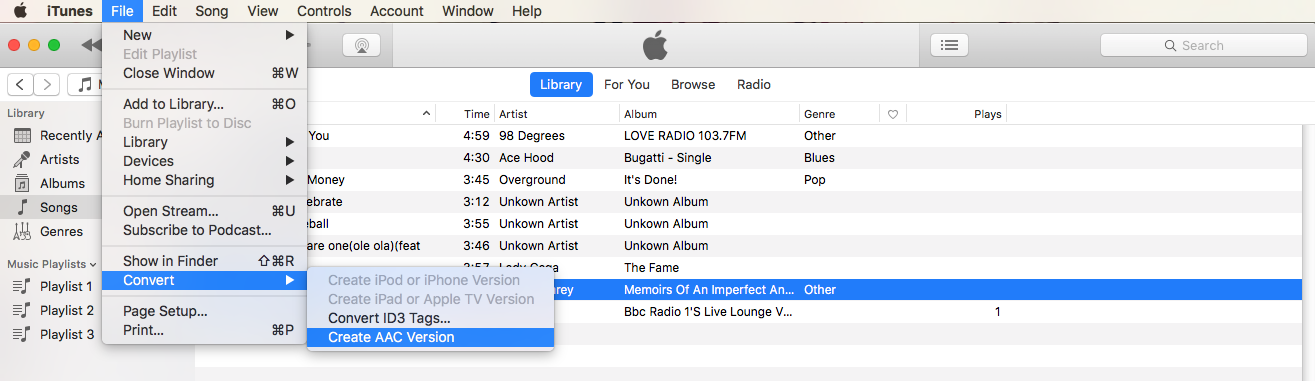This screenshot has width=1315, height=381.
Task: Select Convert ID3 Tags option
Action: tap(430, 318)
